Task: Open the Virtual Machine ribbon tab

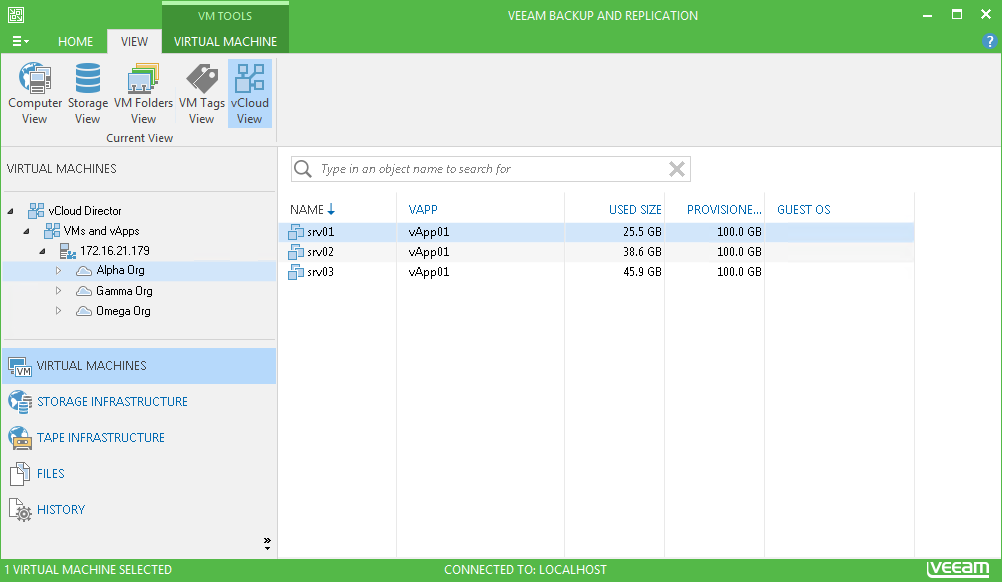Action: [x=226, y=42]
